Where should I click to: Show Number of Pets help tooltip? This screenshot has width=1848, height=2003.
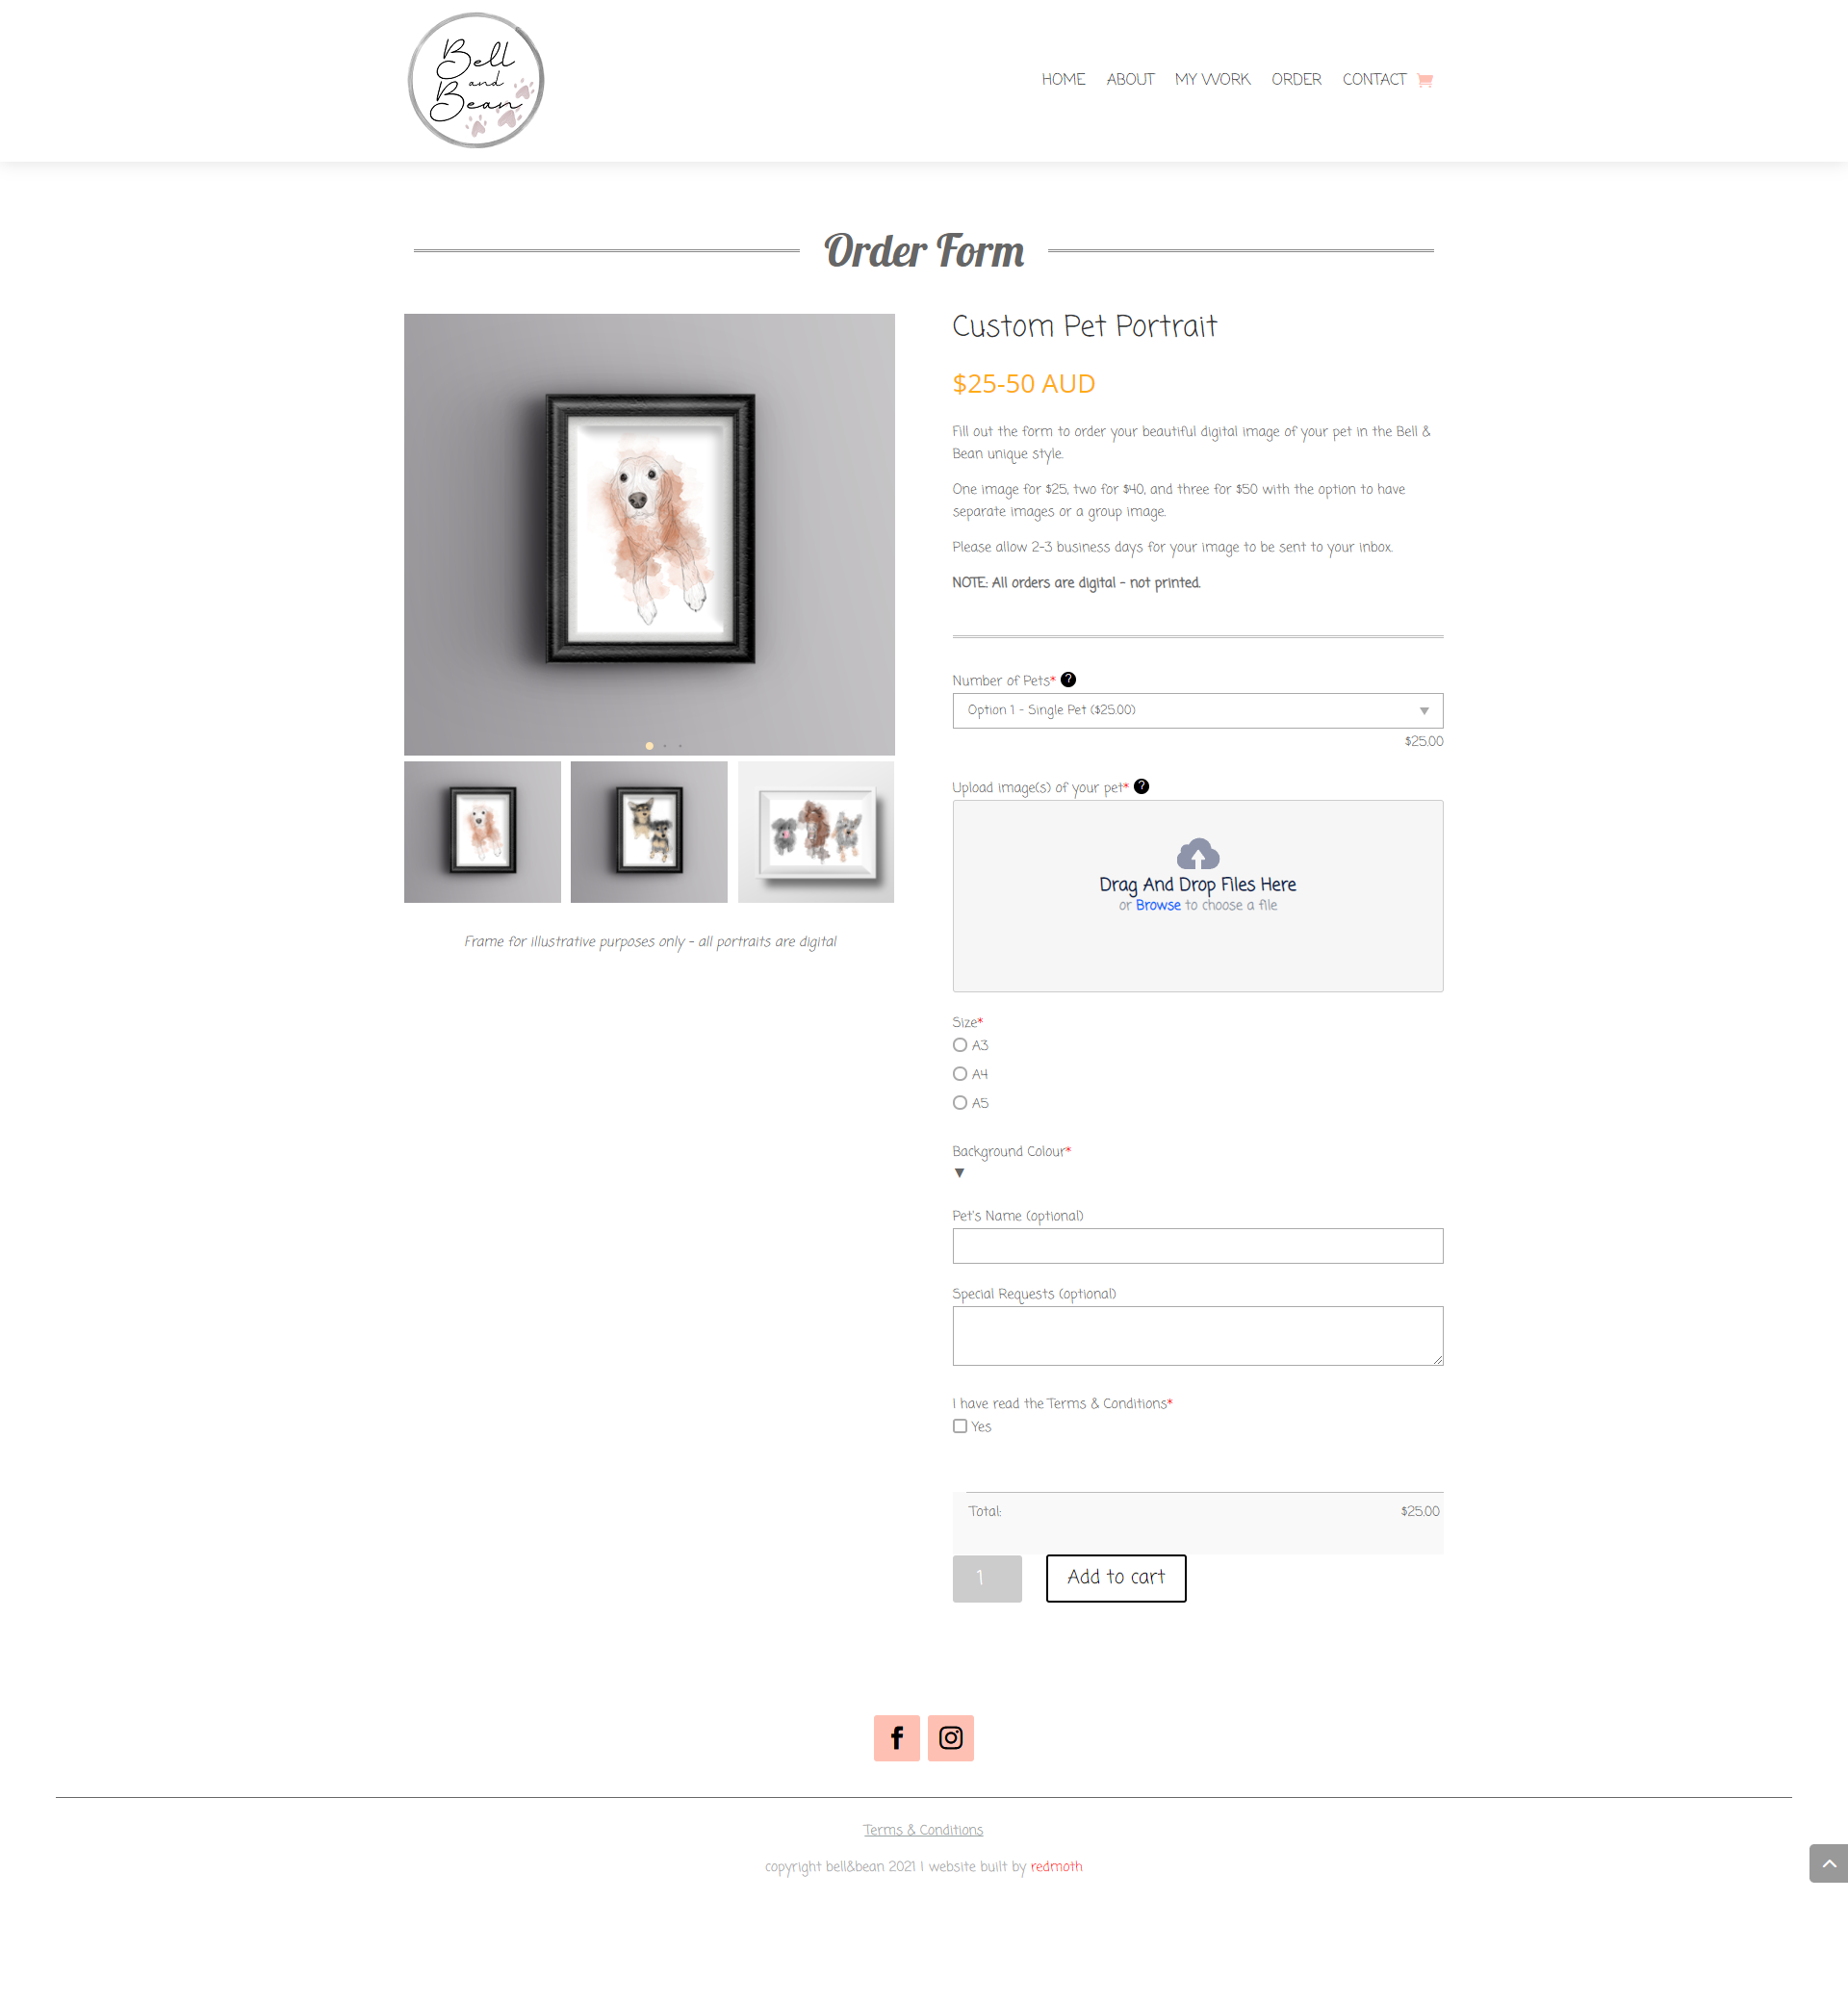coord(1068,679)
